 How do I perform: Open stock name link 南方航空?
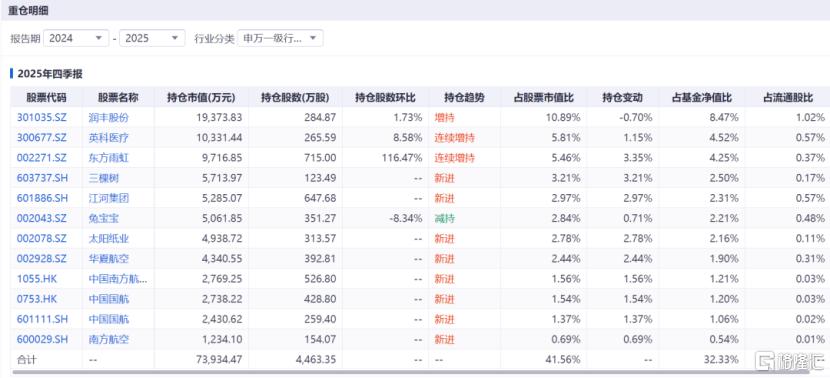click(109, 339)
